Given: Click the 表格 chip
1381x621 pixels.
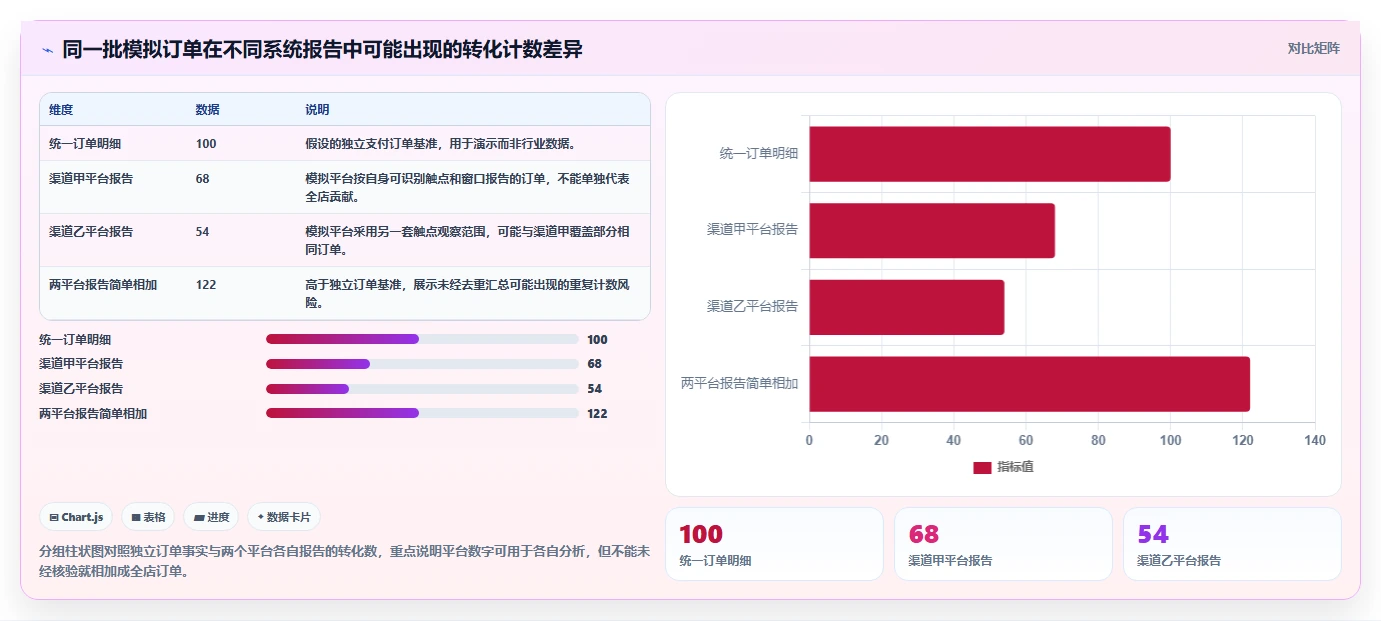Looking at the screenshot, I should 148,517.
